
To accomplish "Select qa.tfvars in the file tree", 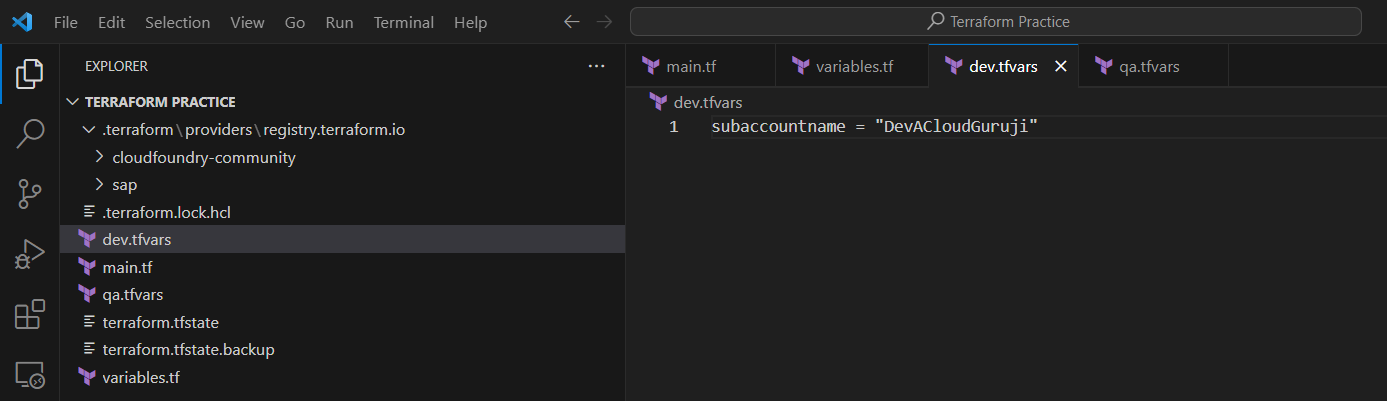I will [132, 295].
